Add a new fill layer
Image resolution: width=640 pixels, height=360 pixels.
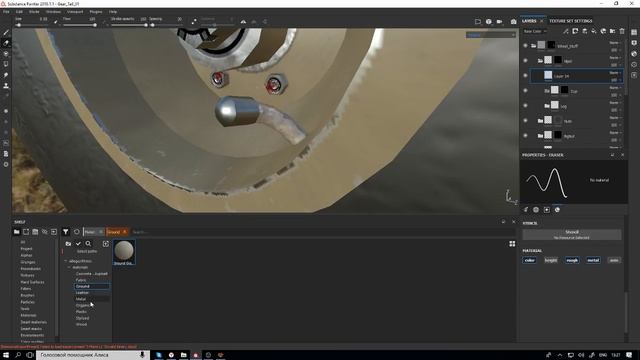(x=594, y=31)
